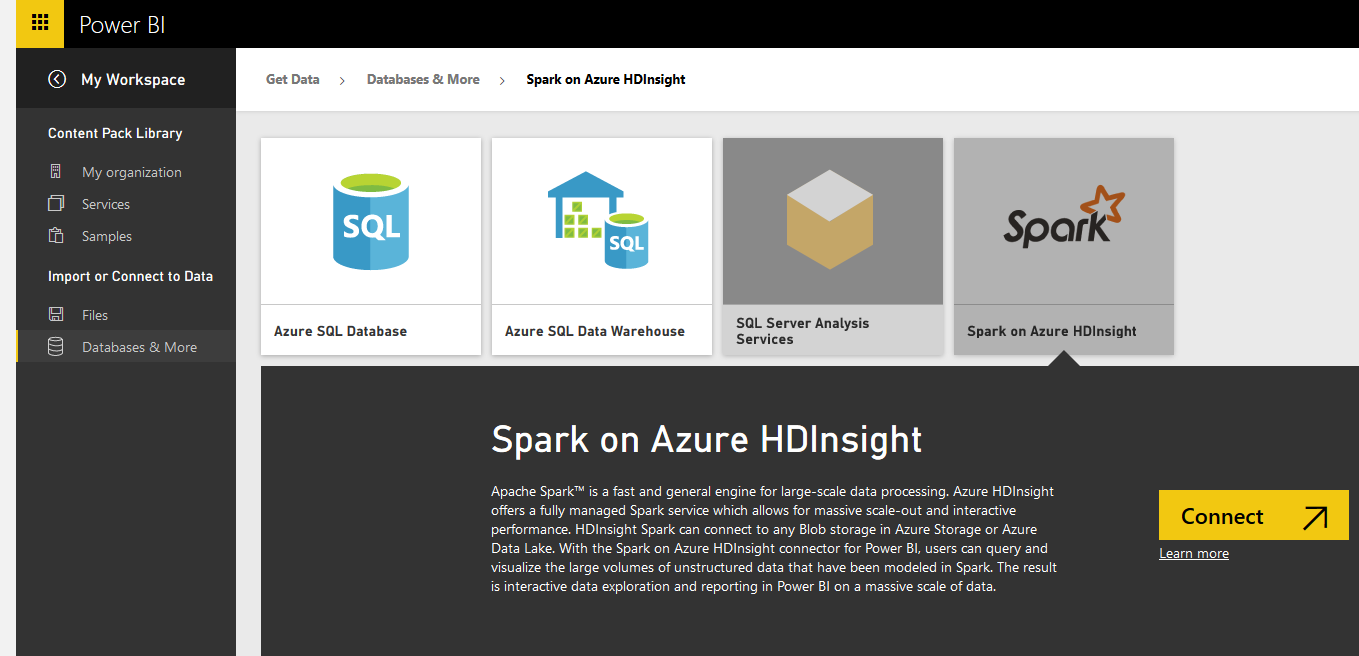1359x656 pixels.
Task: Go to Databases & More breadcrumb
Action: (x=423, y=79)
